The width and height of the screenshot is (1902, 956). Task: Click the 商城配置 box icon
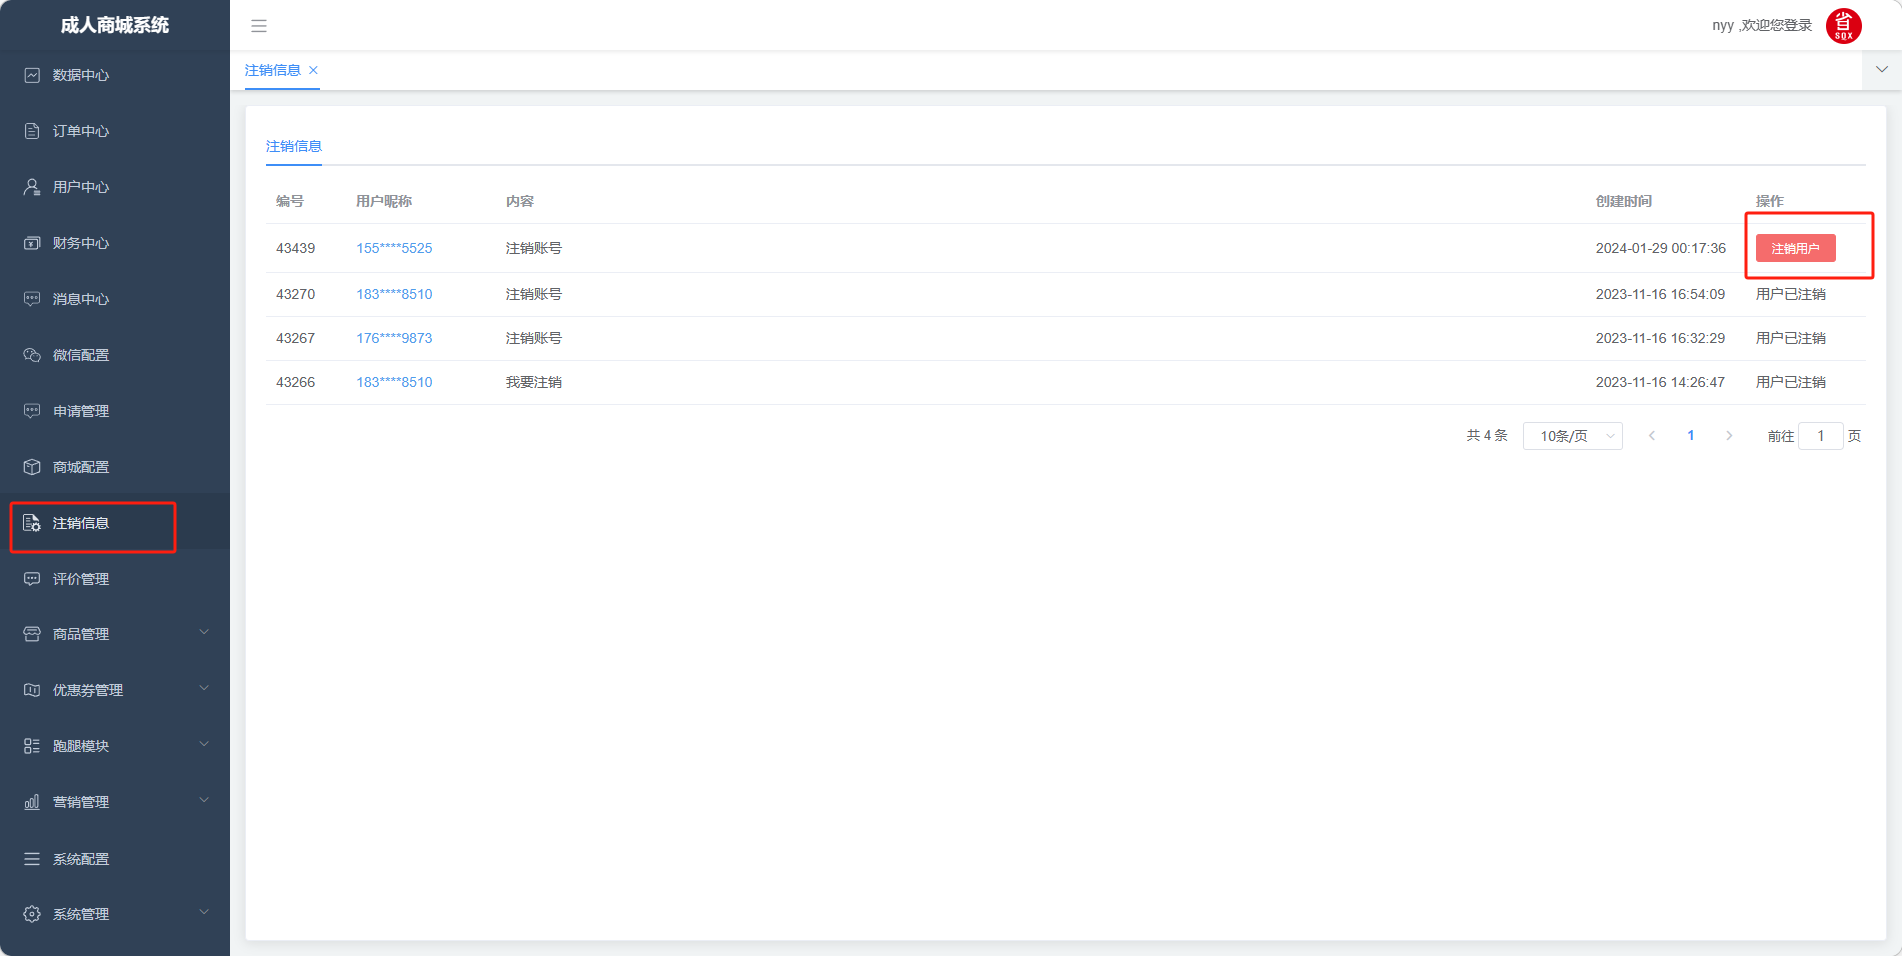tap(32, 467)
